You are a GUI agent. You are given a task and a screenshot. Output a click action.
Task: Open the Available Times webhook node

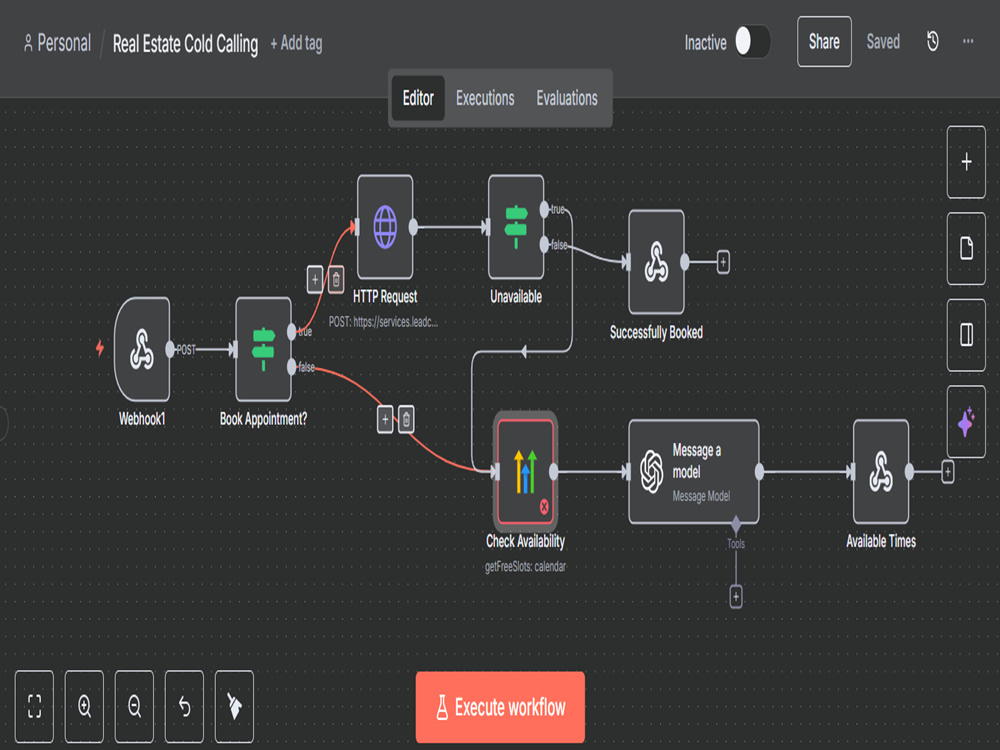(x=881, y=472)
